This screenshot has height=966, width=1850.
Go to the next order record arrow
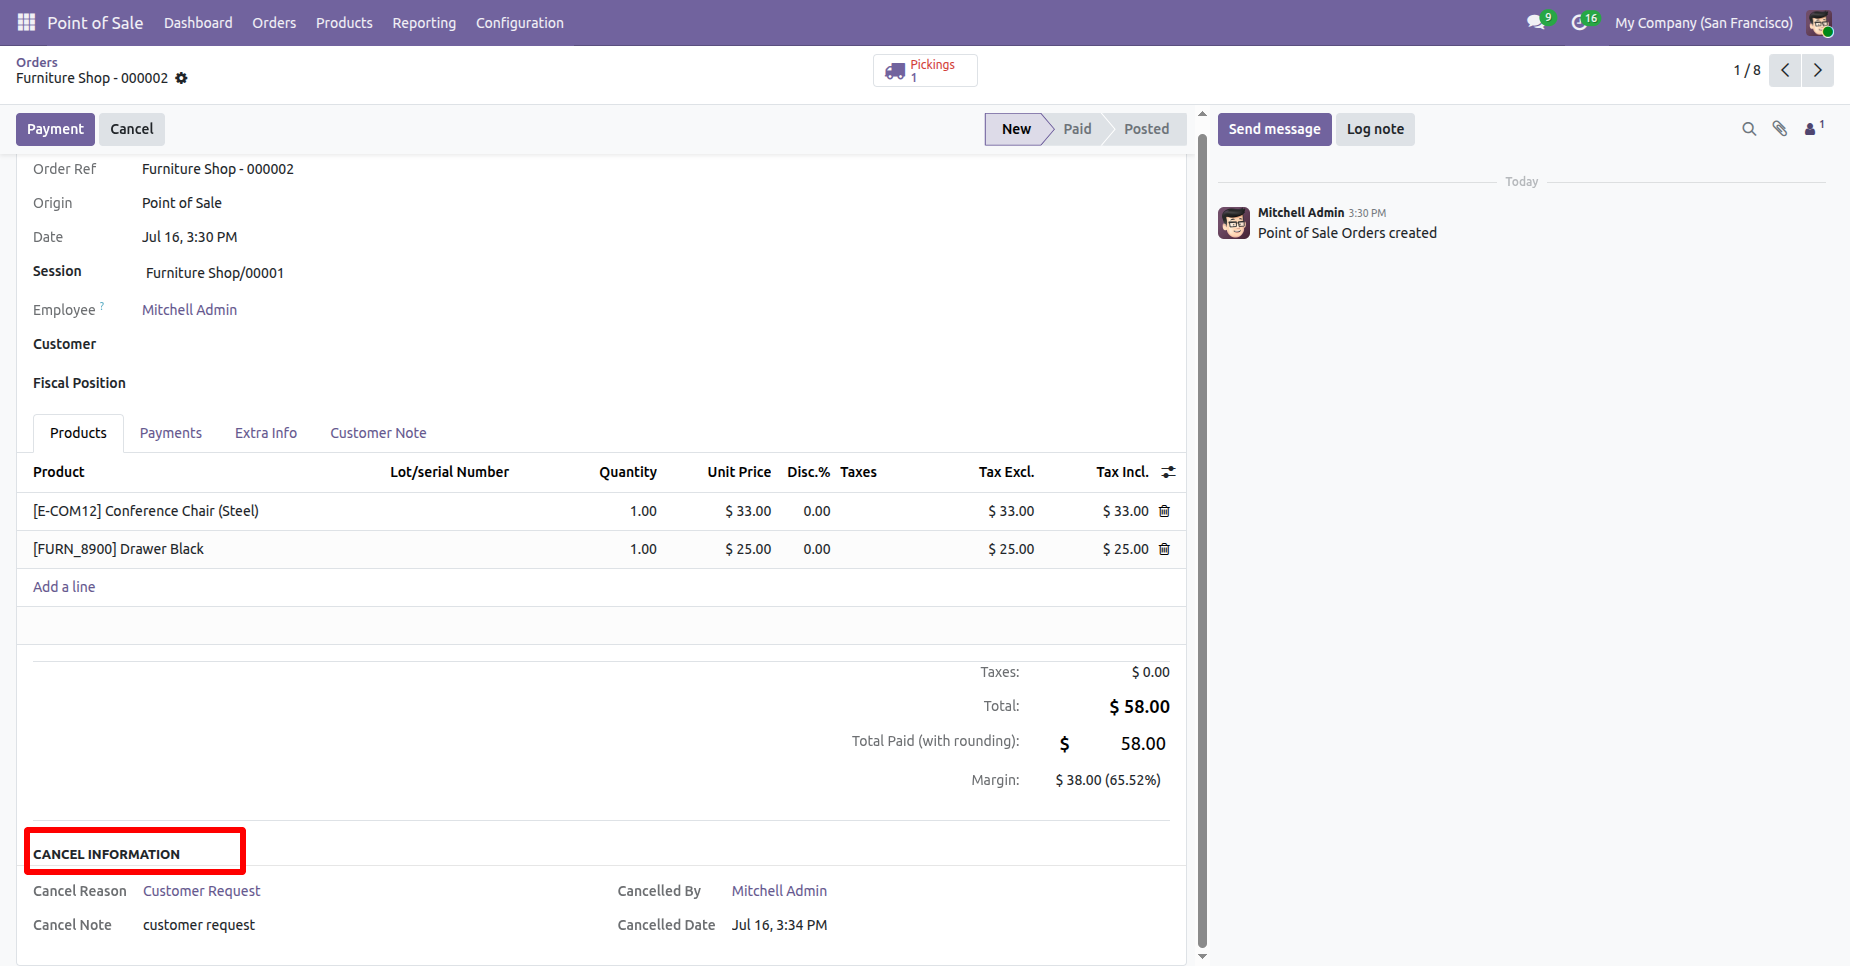coord(1818,70)
